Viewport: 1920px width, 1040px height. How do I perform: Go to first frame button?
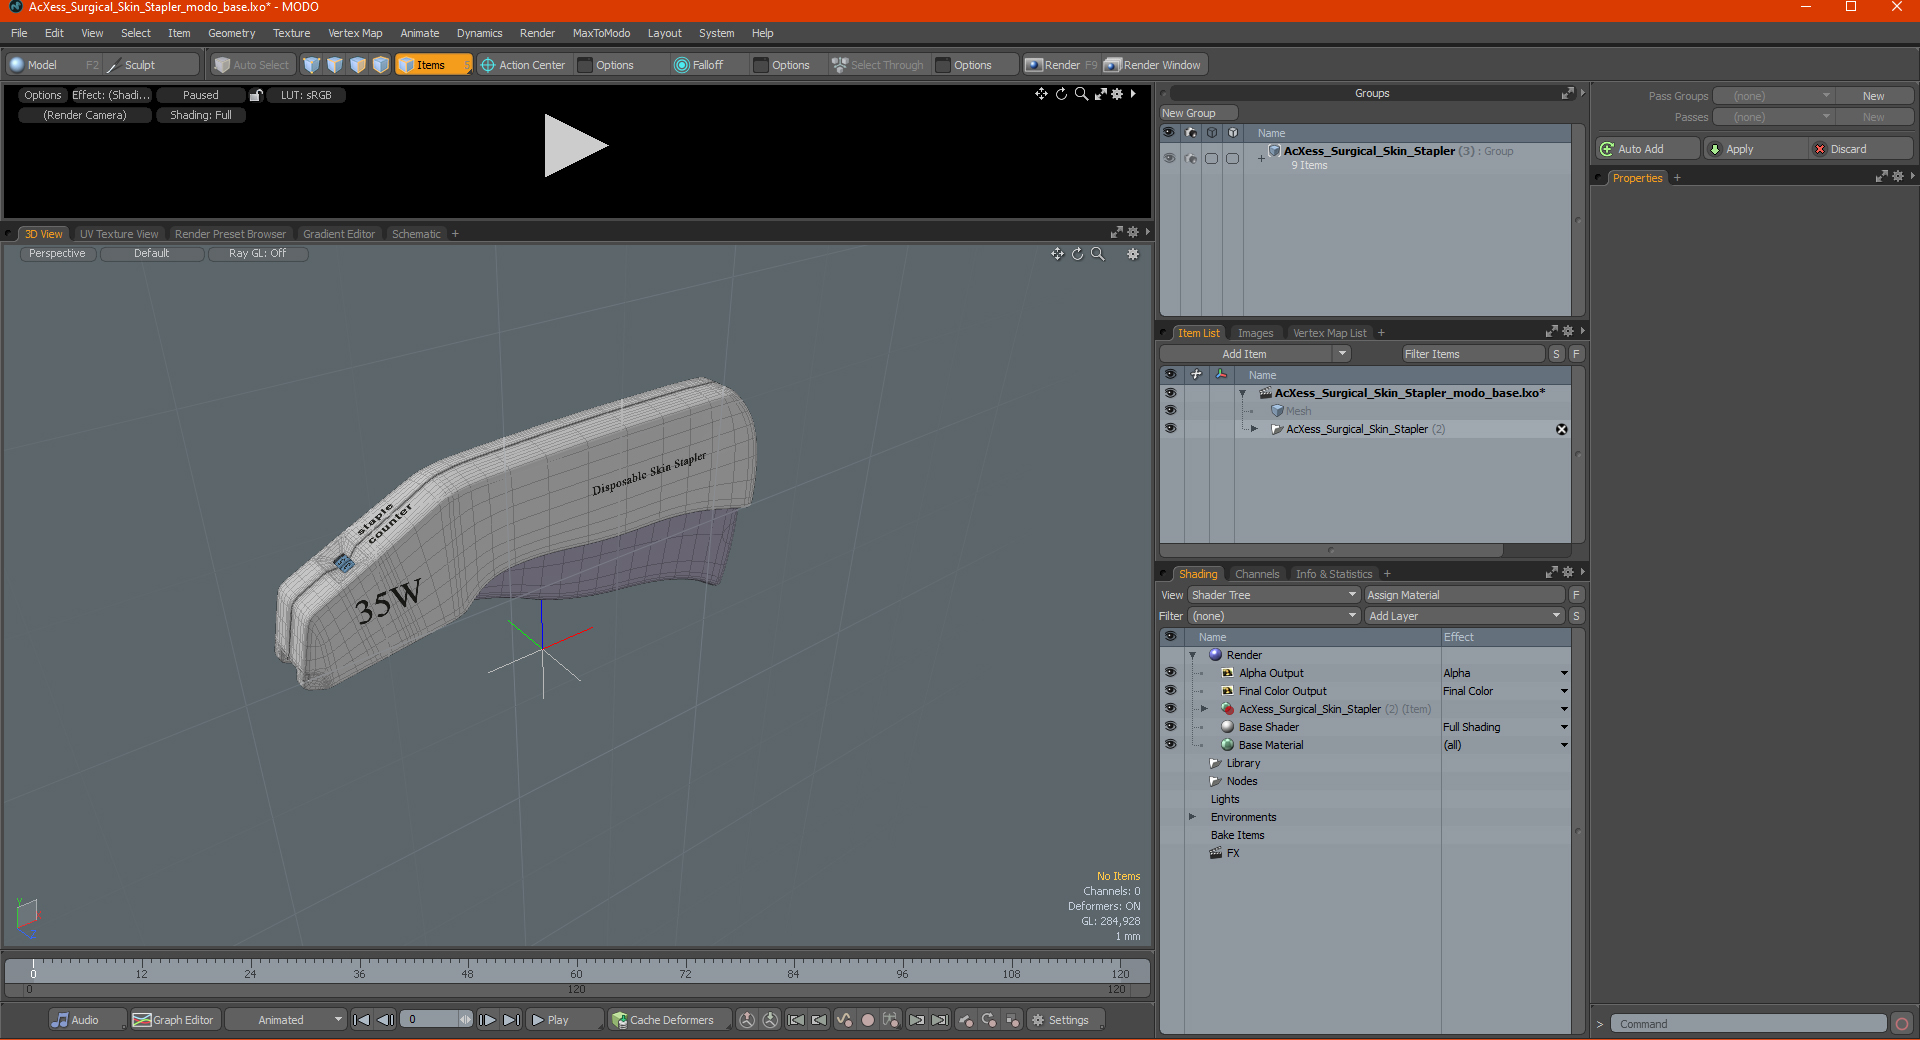pyautogui.click(x=362, y=1020)
